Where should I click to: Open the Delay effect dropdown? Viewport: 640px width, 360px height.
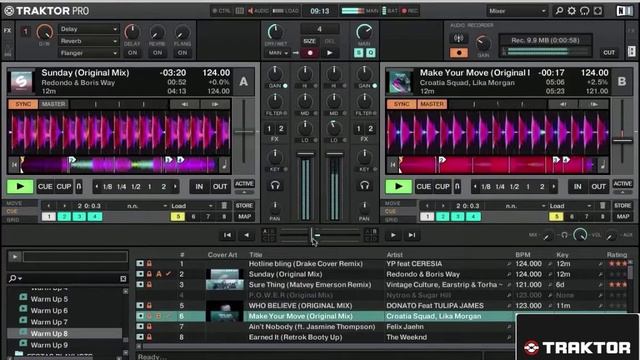(89, 29)
